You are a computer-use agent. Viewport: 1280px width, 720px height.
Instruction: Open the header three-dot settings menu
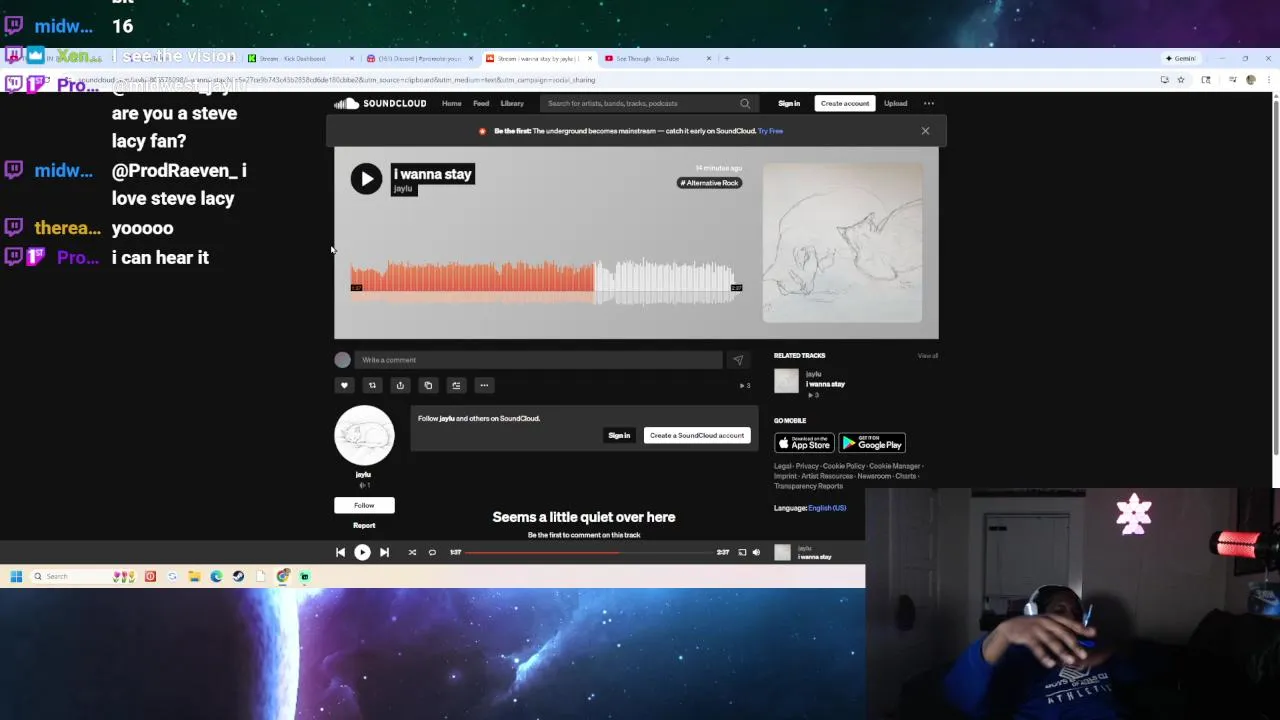pos(929,103)
